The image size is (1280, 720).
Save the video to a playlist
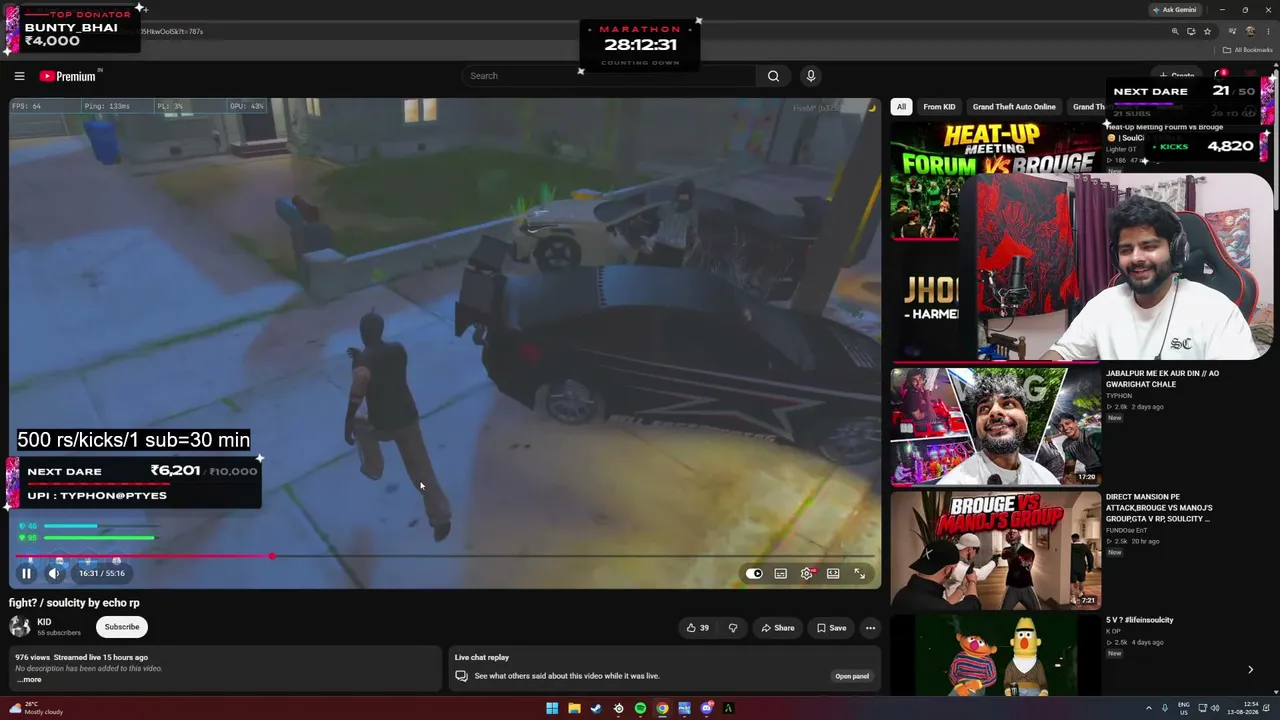(832, 628)
